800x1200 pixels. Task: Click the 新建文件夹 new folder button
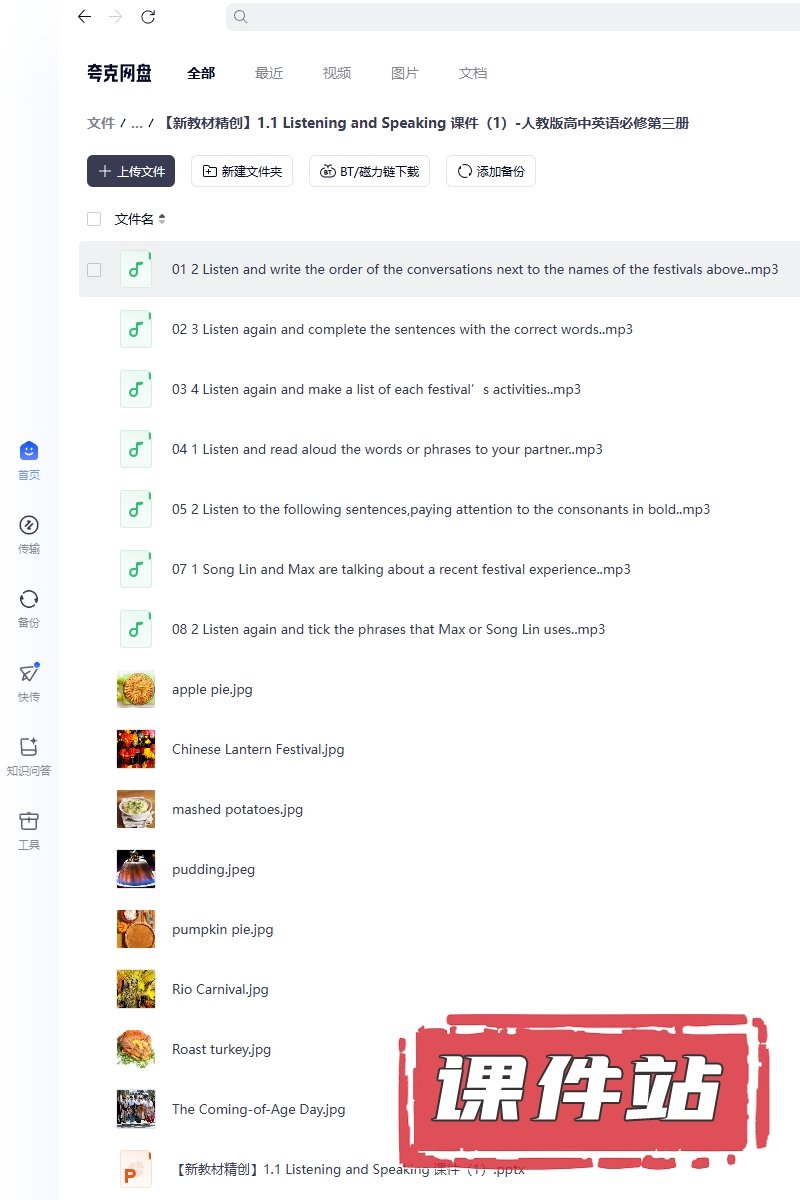click(242, 171)
